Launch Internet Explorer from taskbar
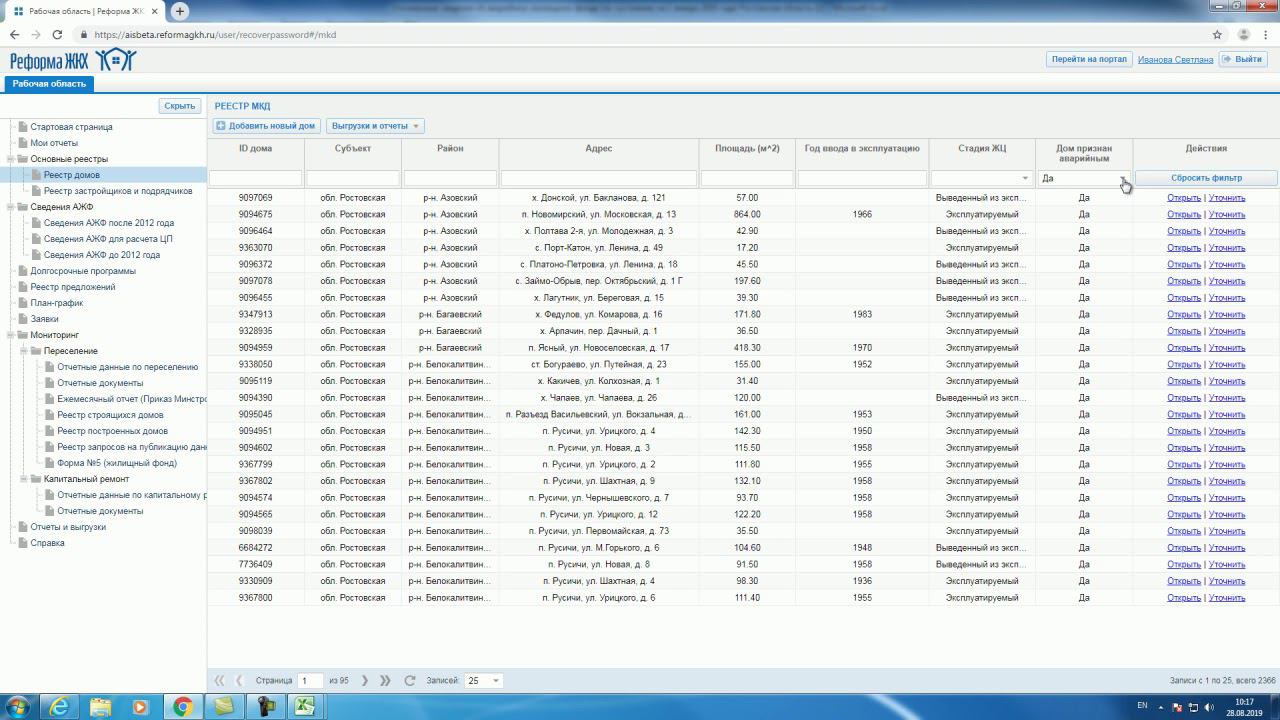The width and height of the screenshot is (1280, 720). (59, 707)
